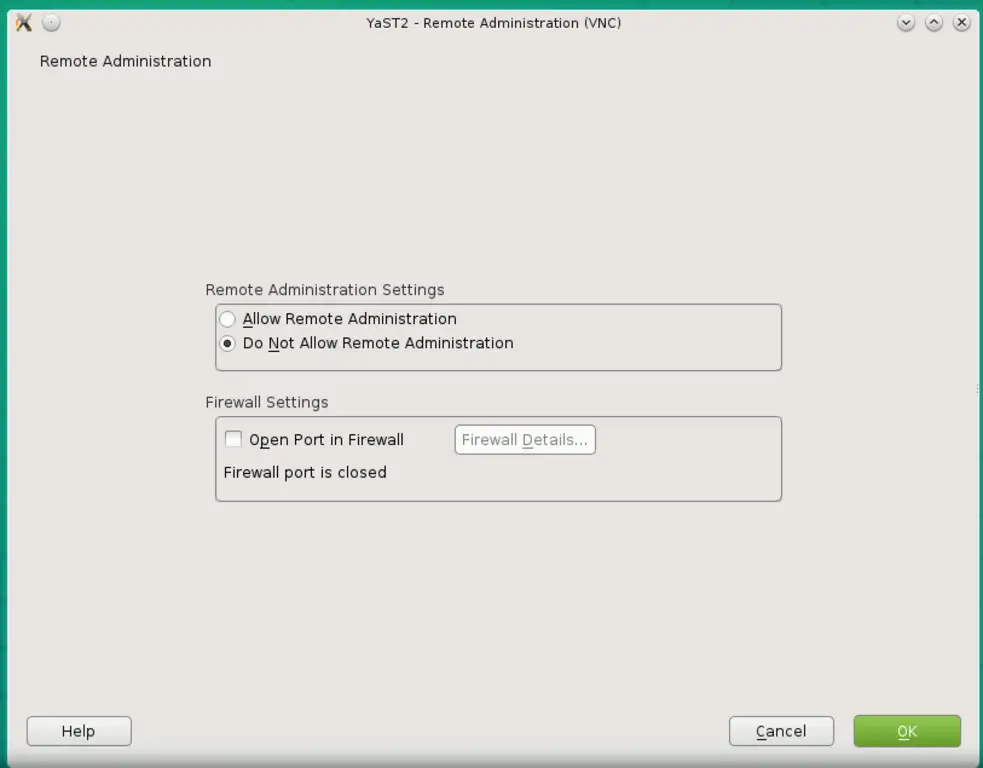
Task: Open Firewall Details dialog
Action: 525,439
